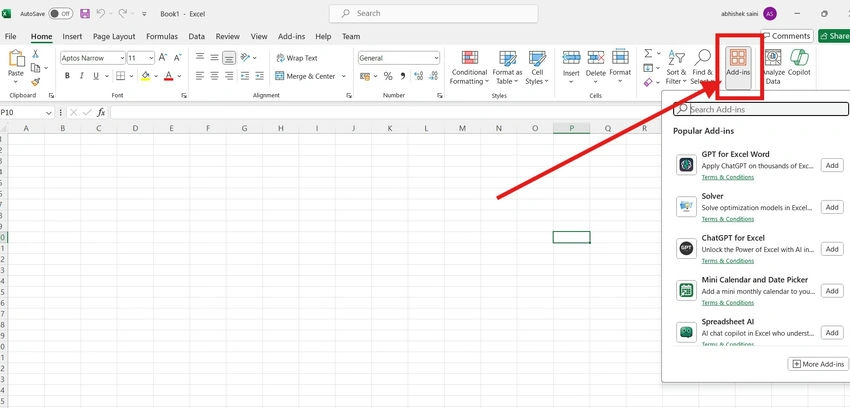Screen dimensions: 850x408
Task: Click the Undo arrow in the title bar
Action: click(101, 14)
